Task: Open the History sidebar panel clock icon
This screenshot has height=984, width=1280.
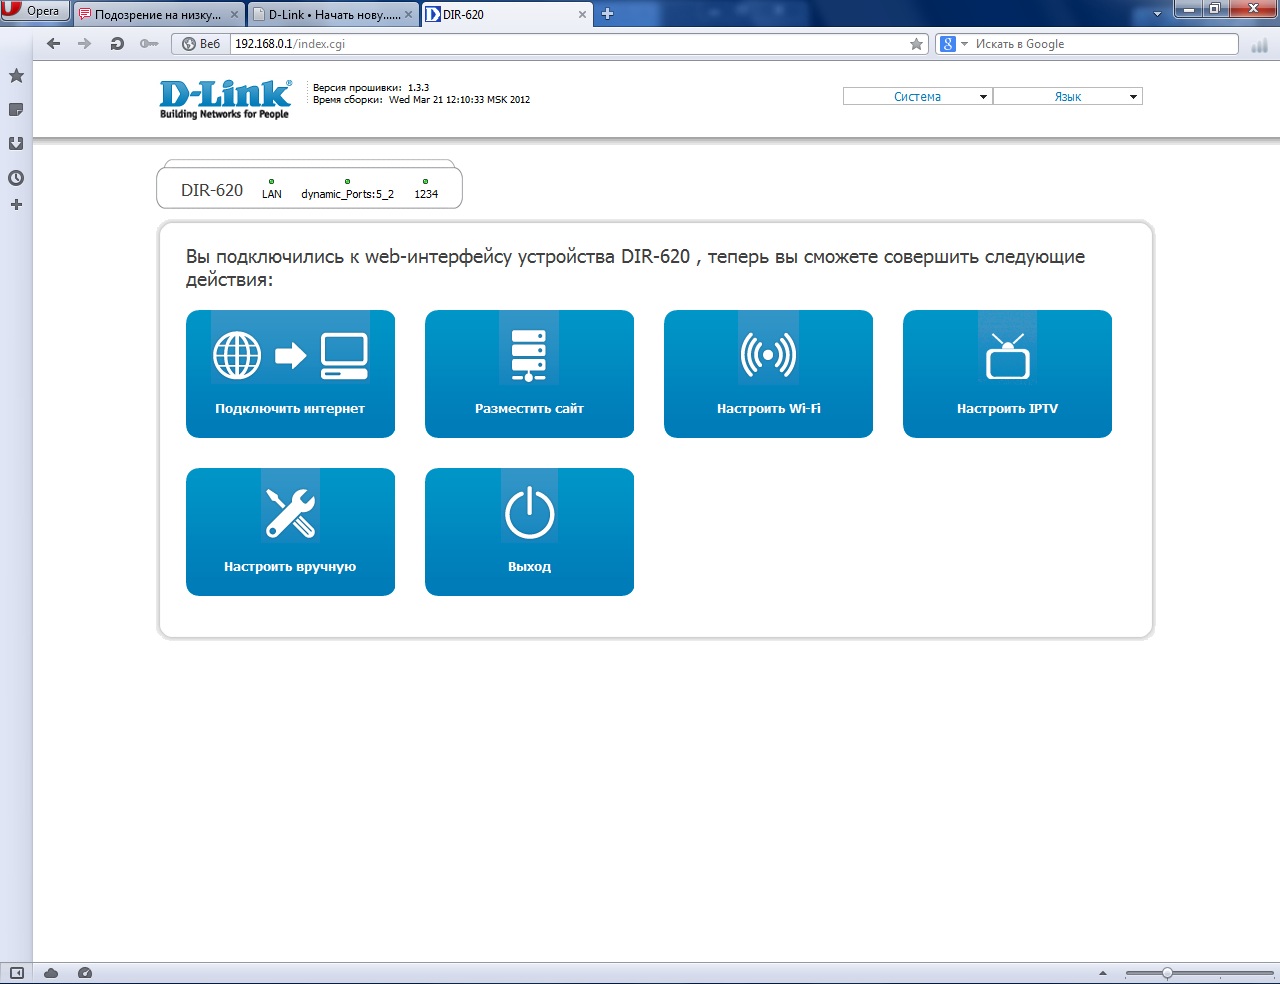Action: click(x=16, y=178)
